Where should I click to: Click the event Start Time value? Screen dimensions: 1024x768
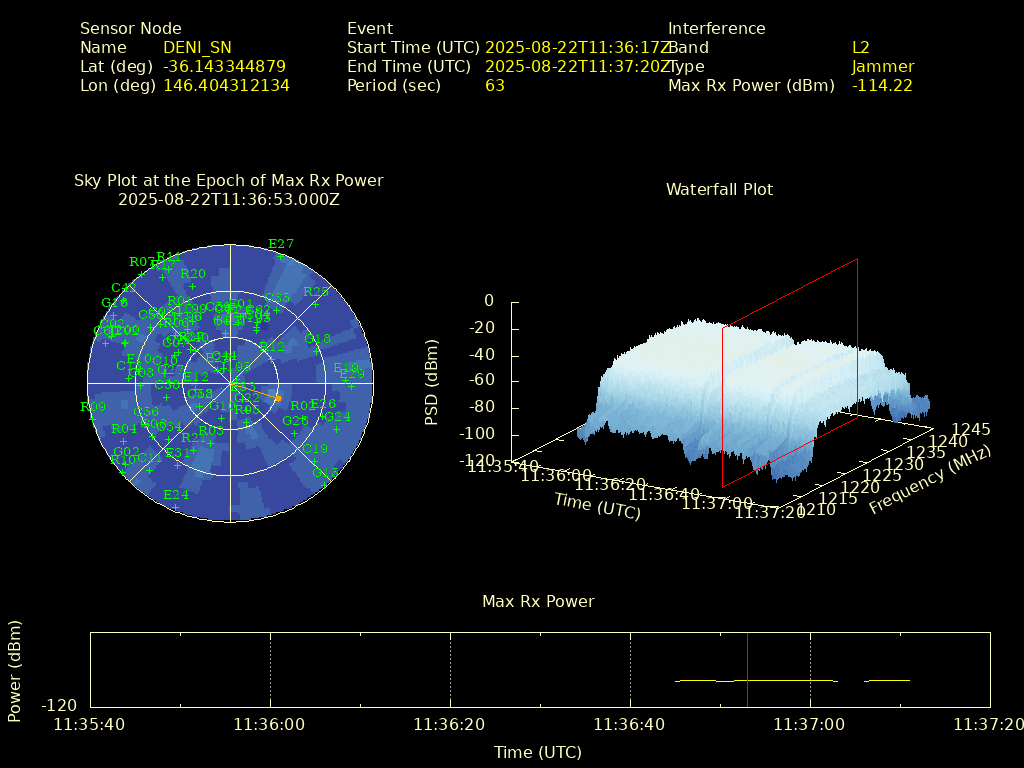(578, 48)
